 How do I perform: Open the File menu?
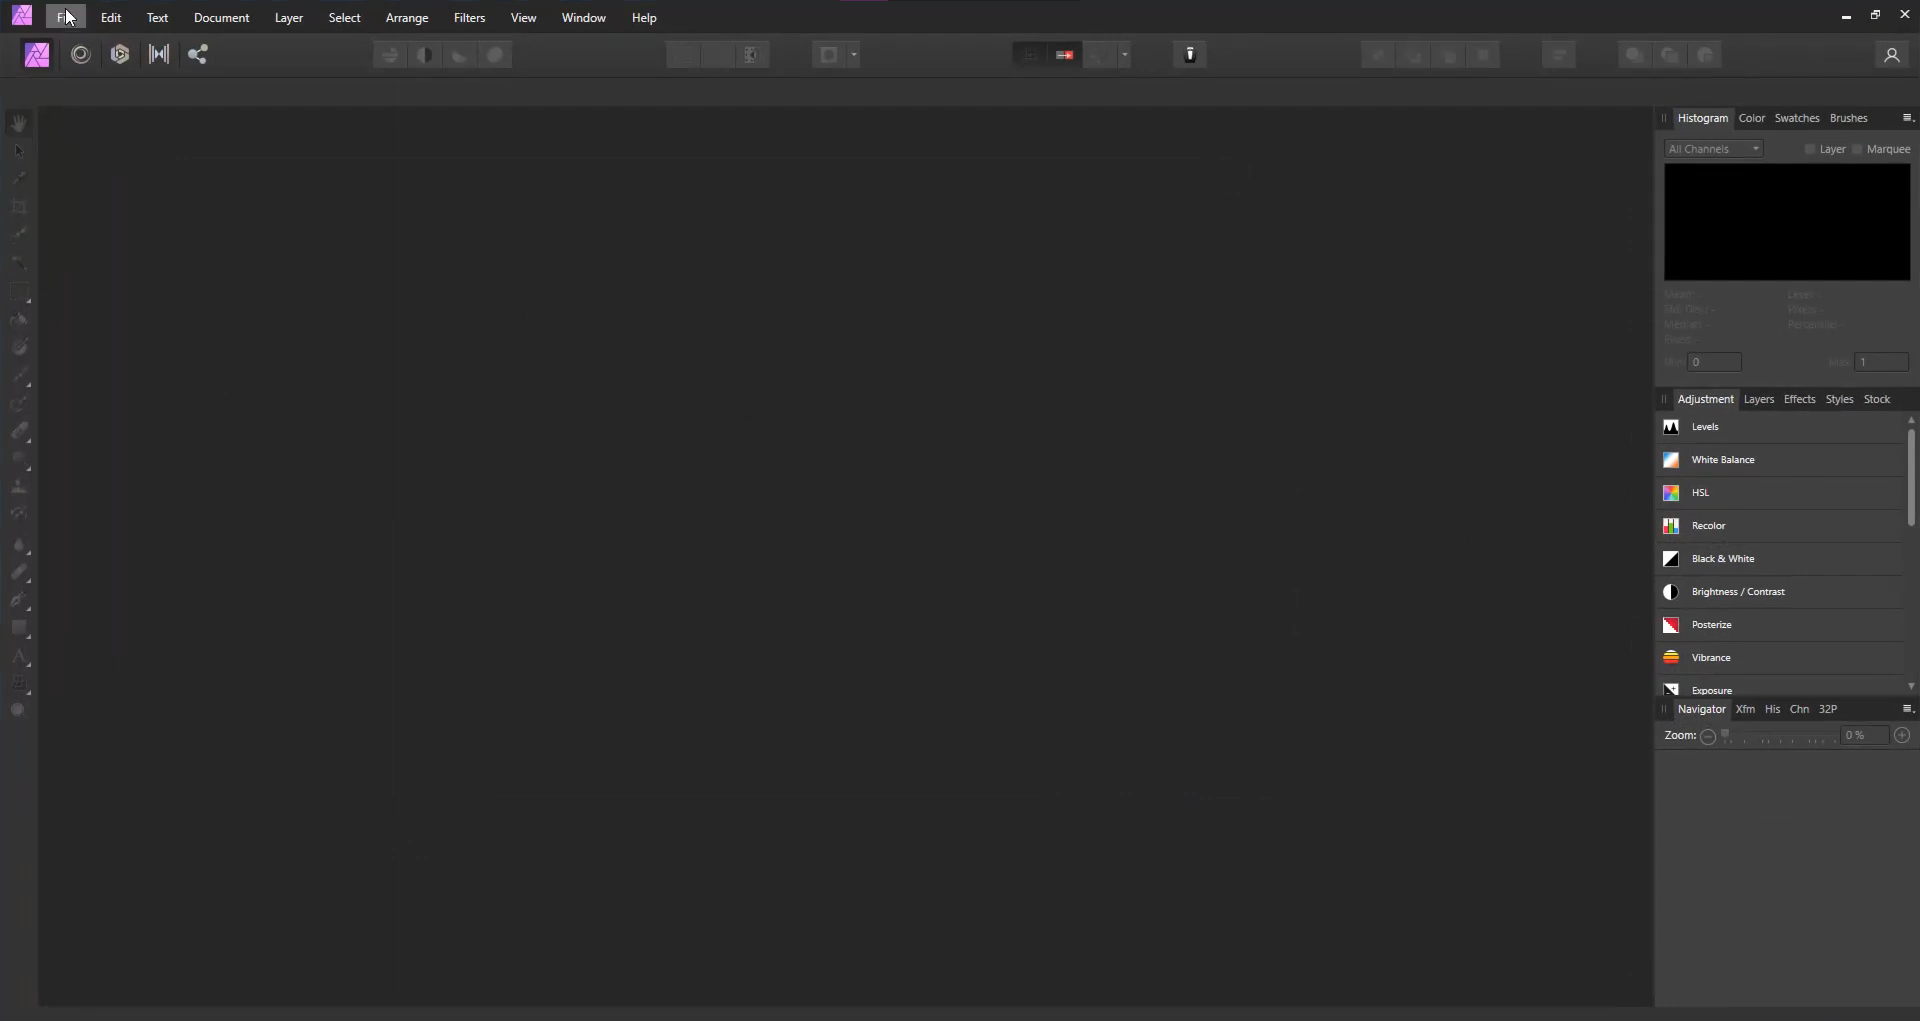(65, 18)
